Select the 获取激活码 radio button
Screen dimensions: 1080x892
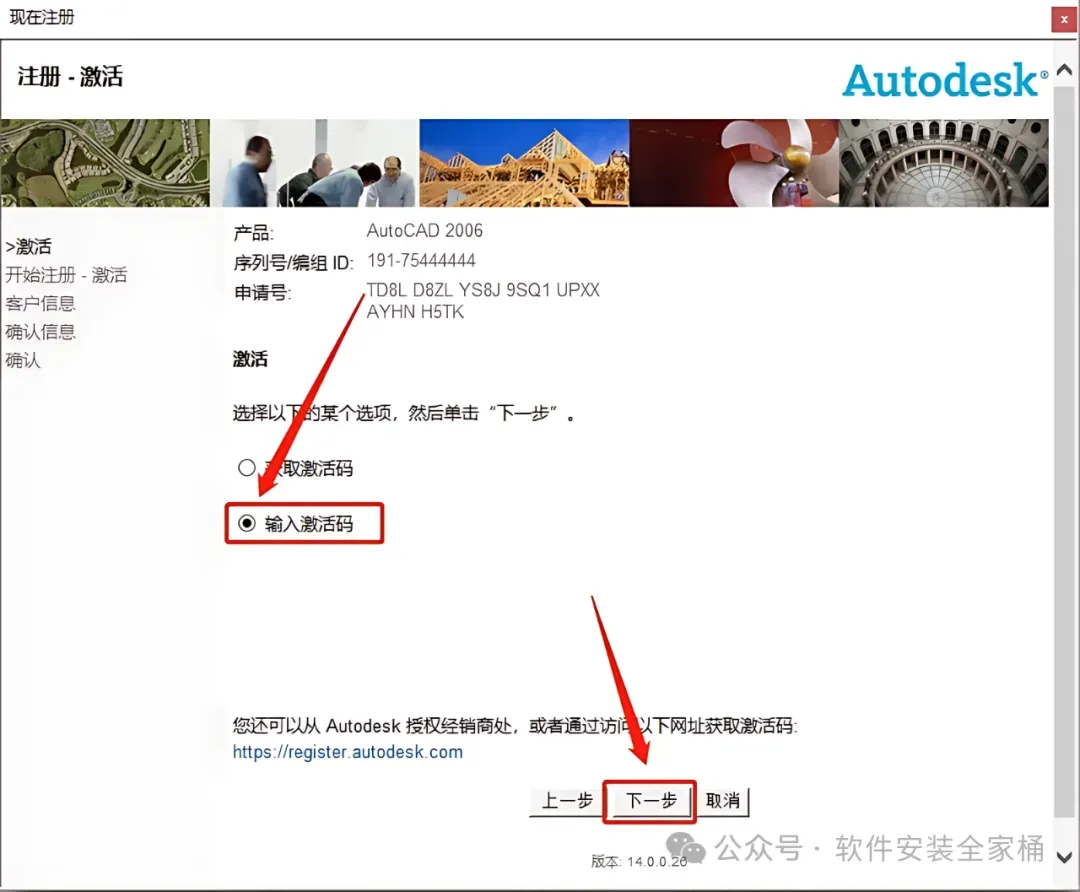click(247, 468)
